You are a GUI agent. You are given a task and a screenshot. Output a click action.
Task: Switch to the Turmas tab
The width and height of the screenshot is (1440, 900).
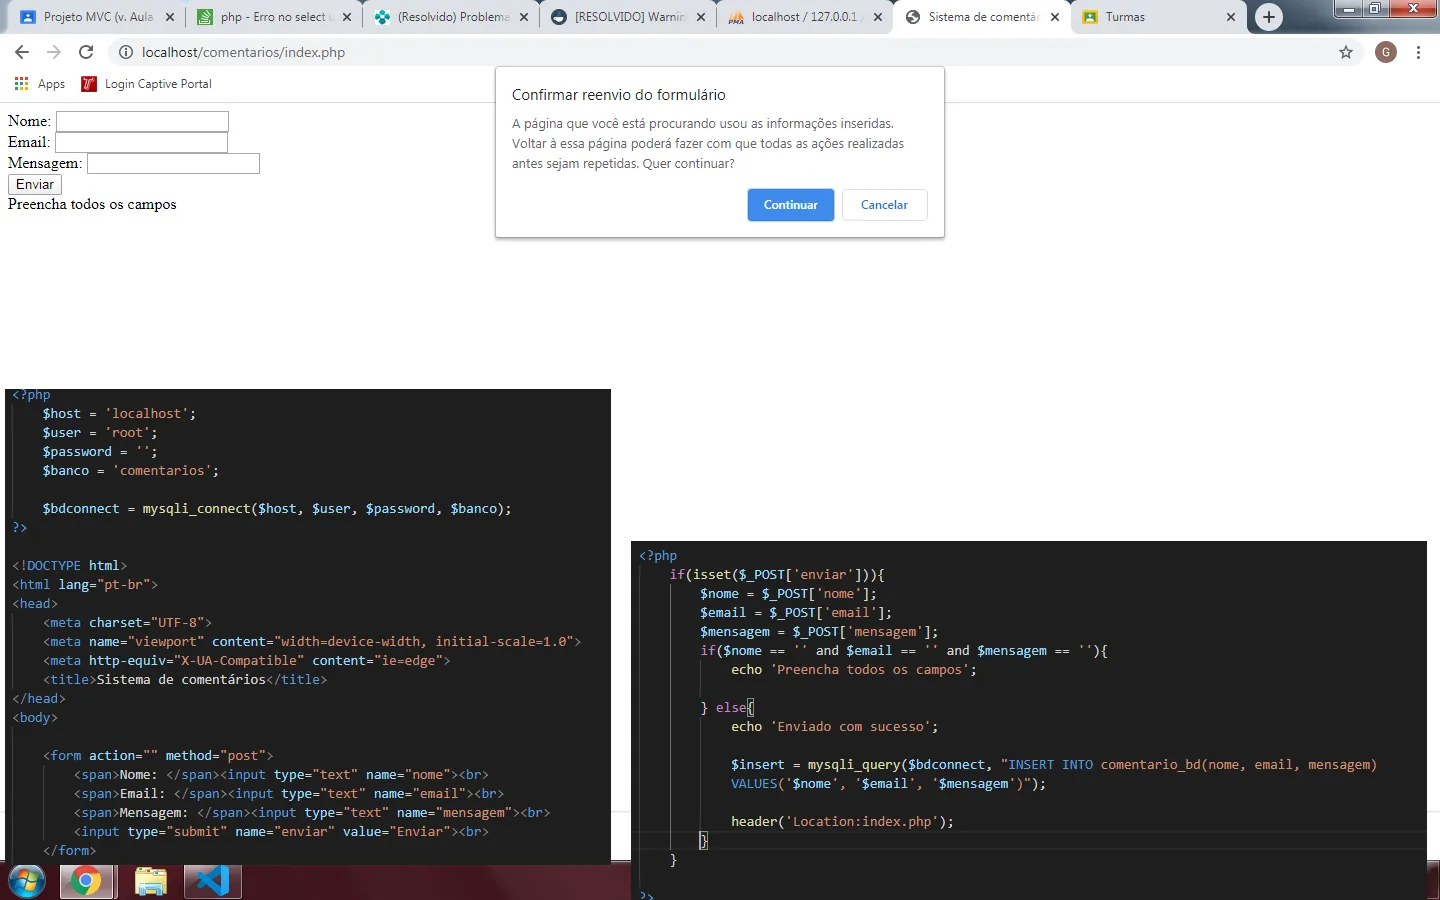point(1150,17)
